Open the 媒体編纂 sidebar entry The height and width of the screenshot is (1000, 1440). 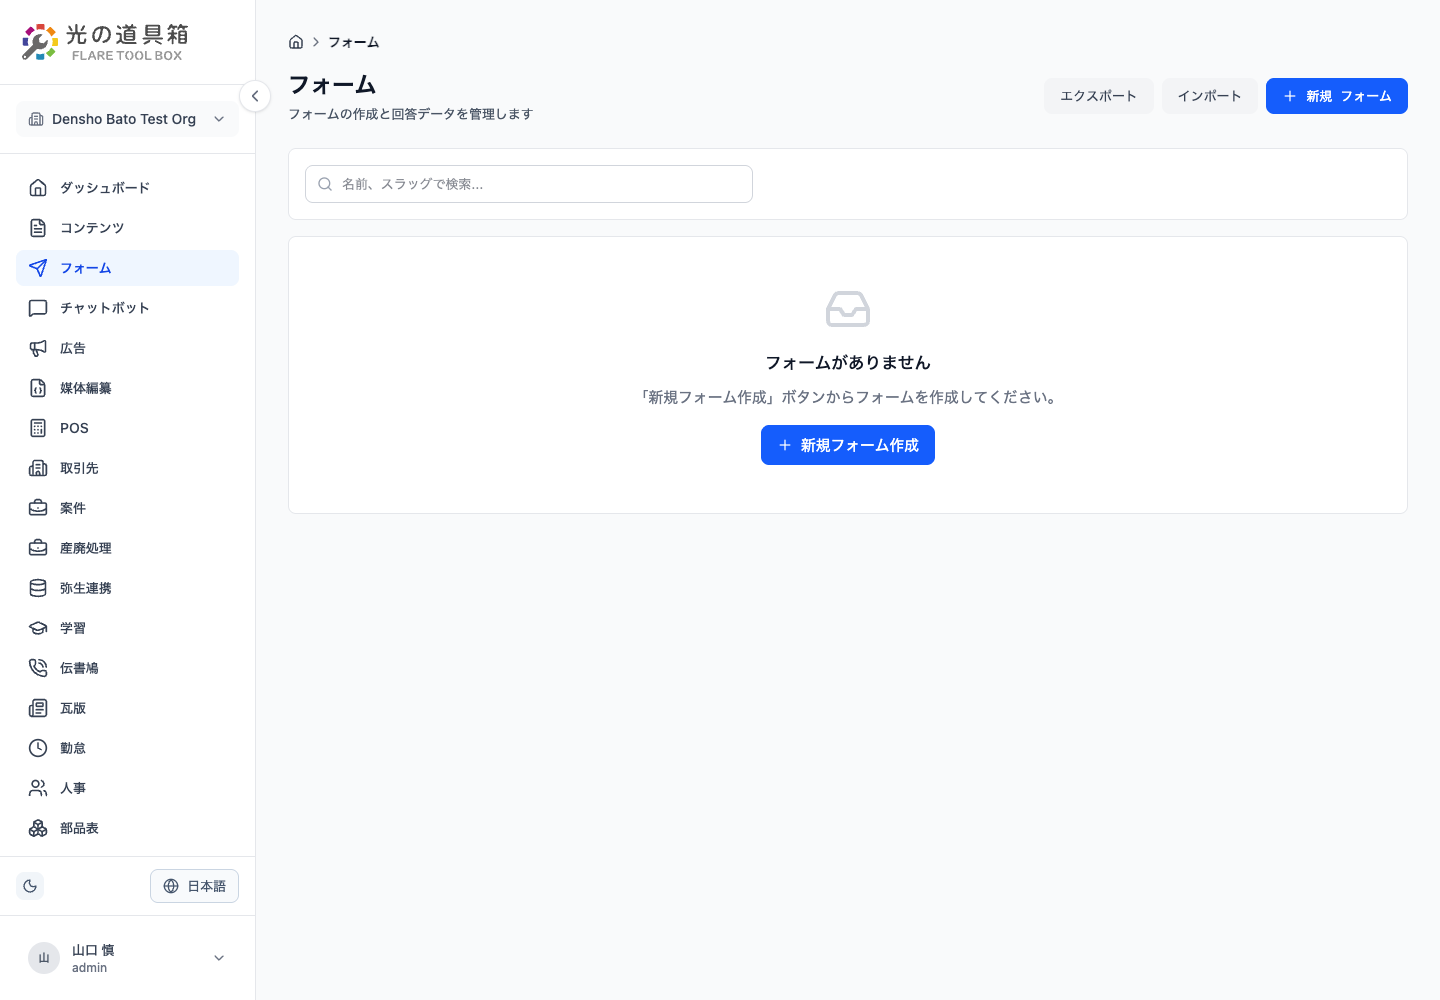point(128,388)
